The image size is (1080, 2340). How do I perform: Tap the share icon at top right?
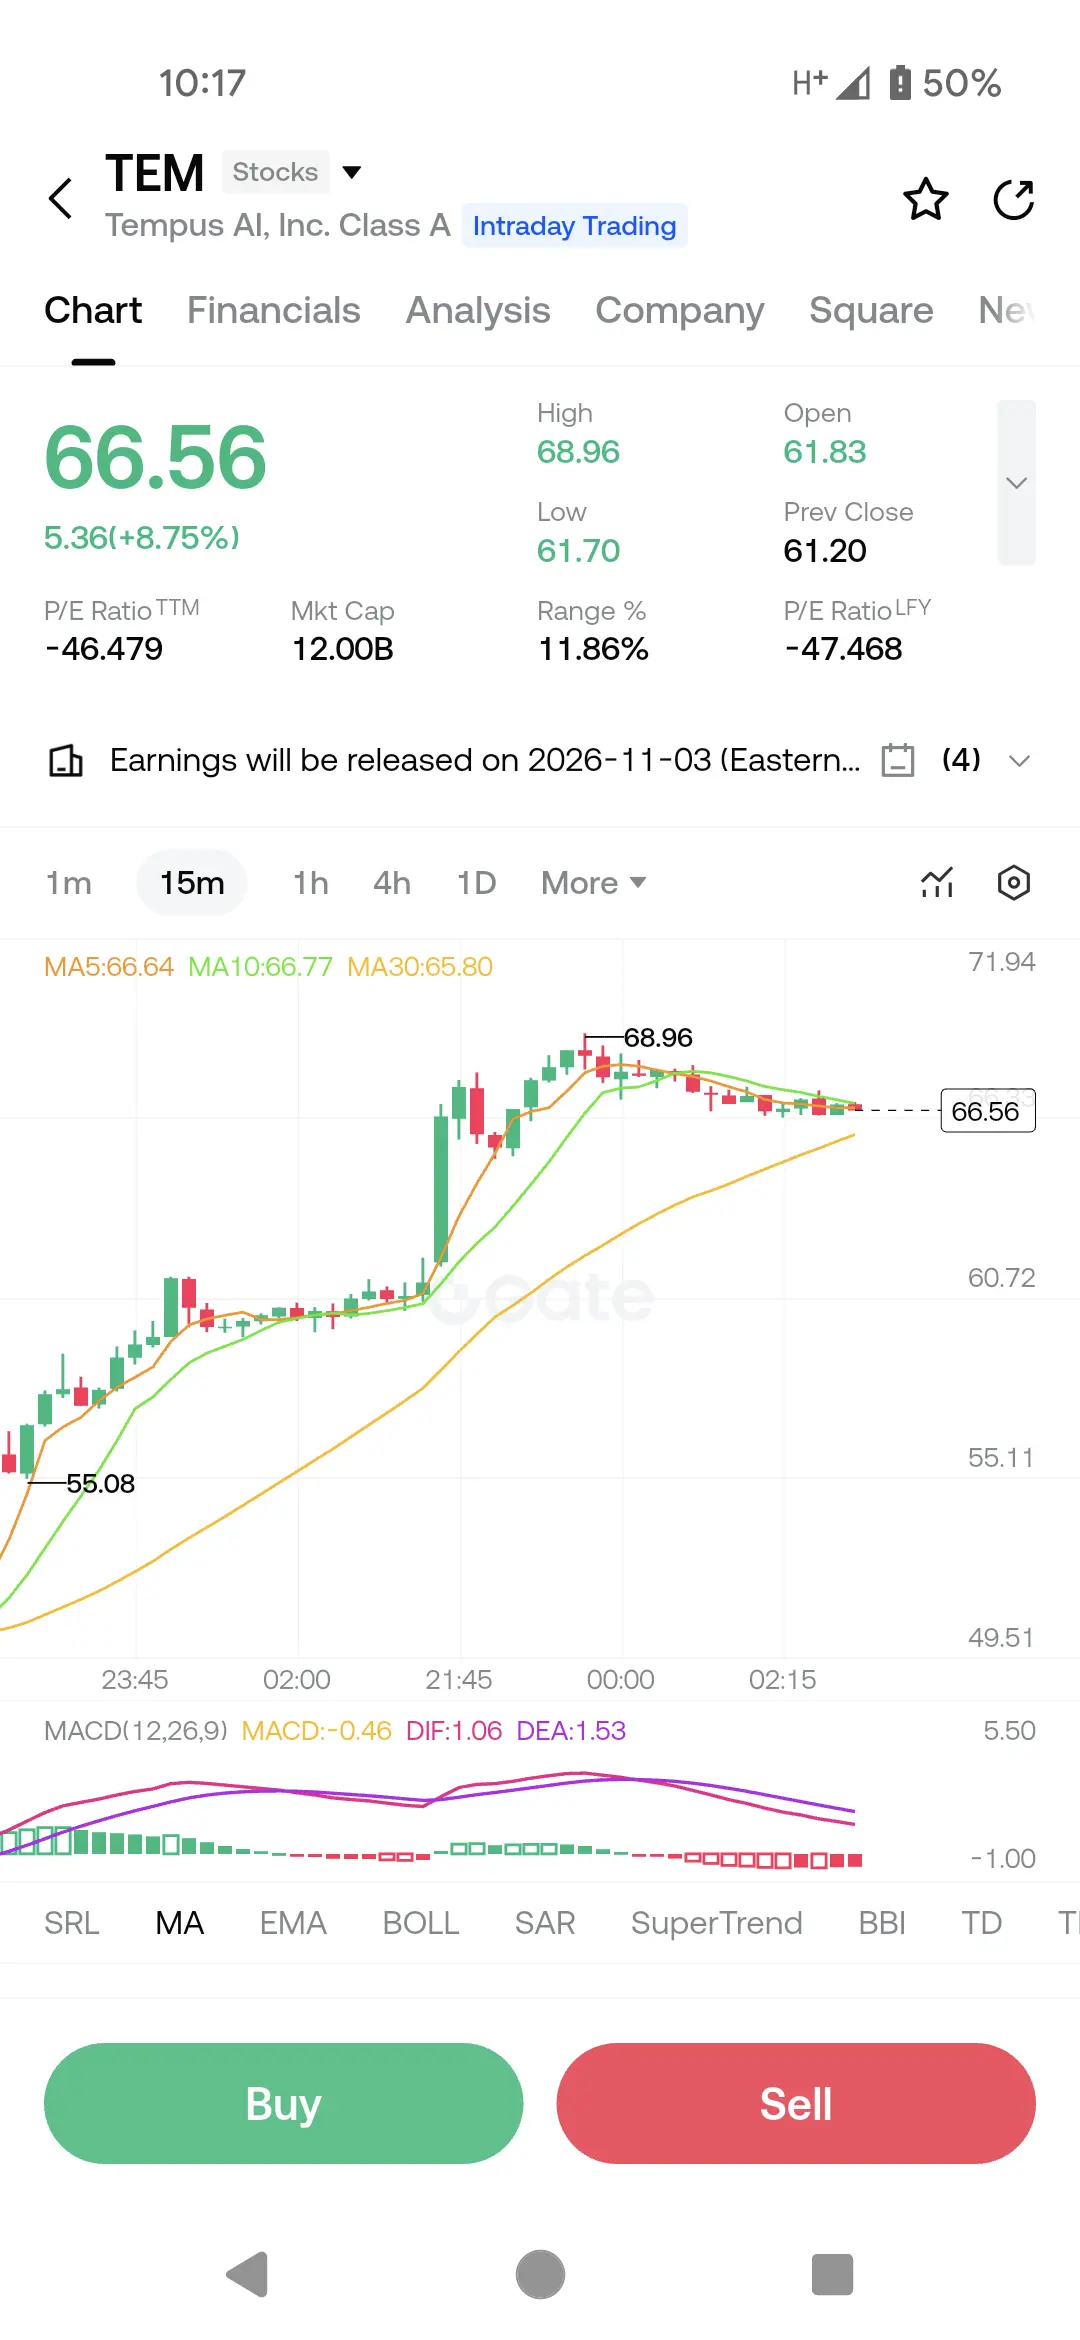(1013, 199)
